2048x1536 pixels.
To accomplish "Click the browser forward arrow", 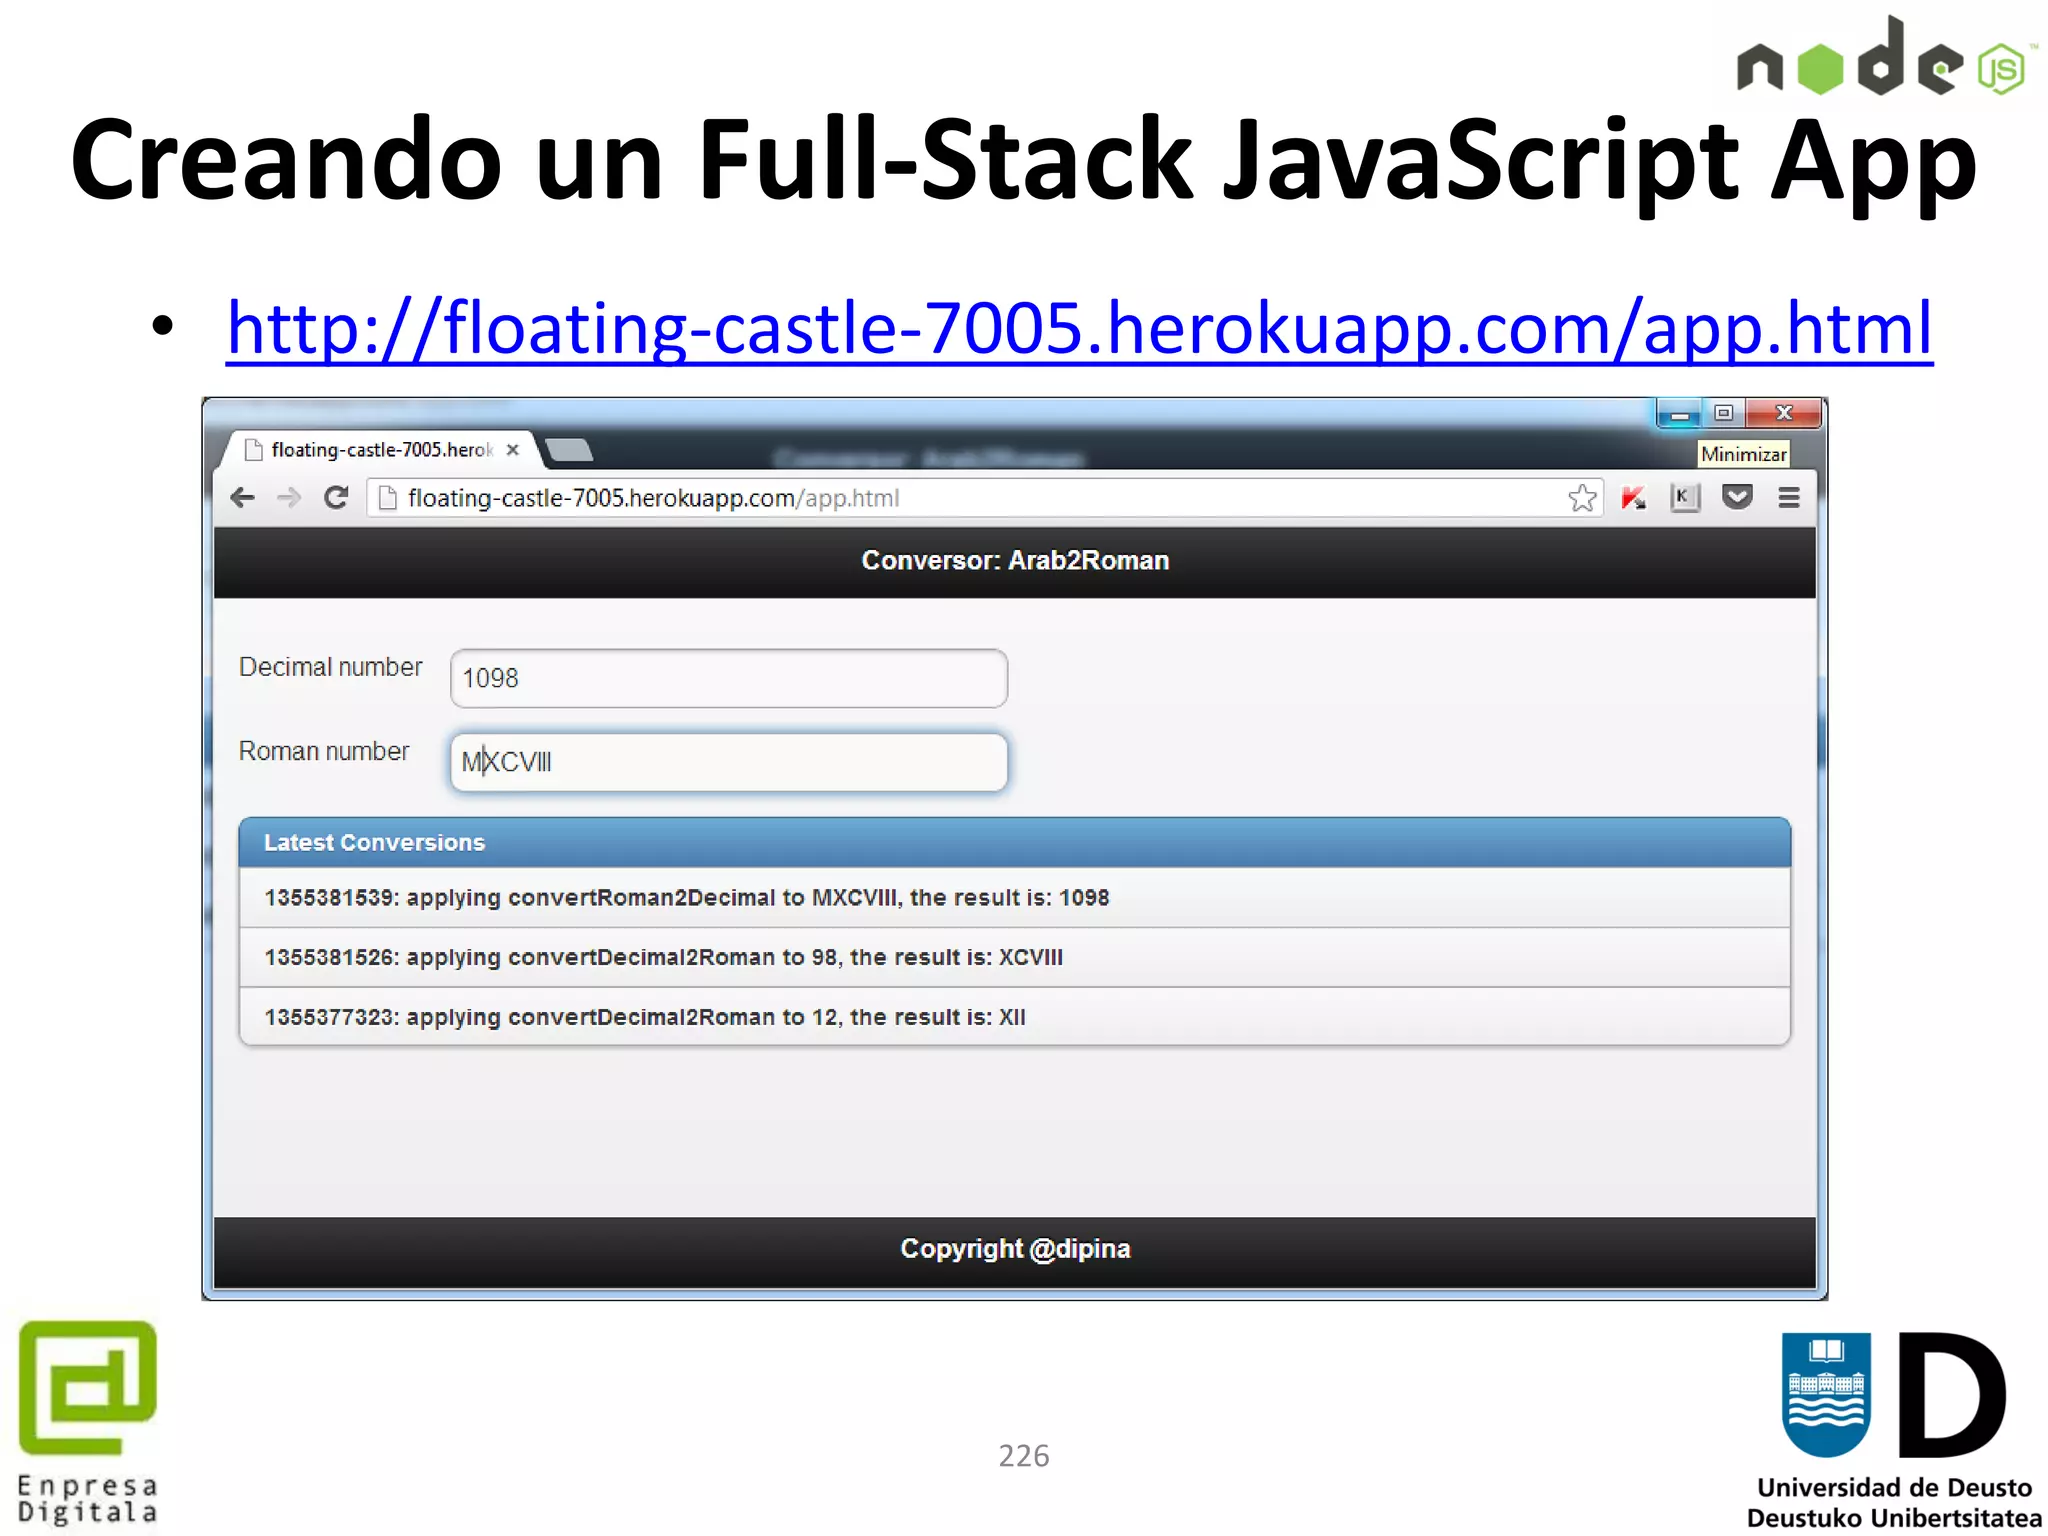I will [289, 498].
